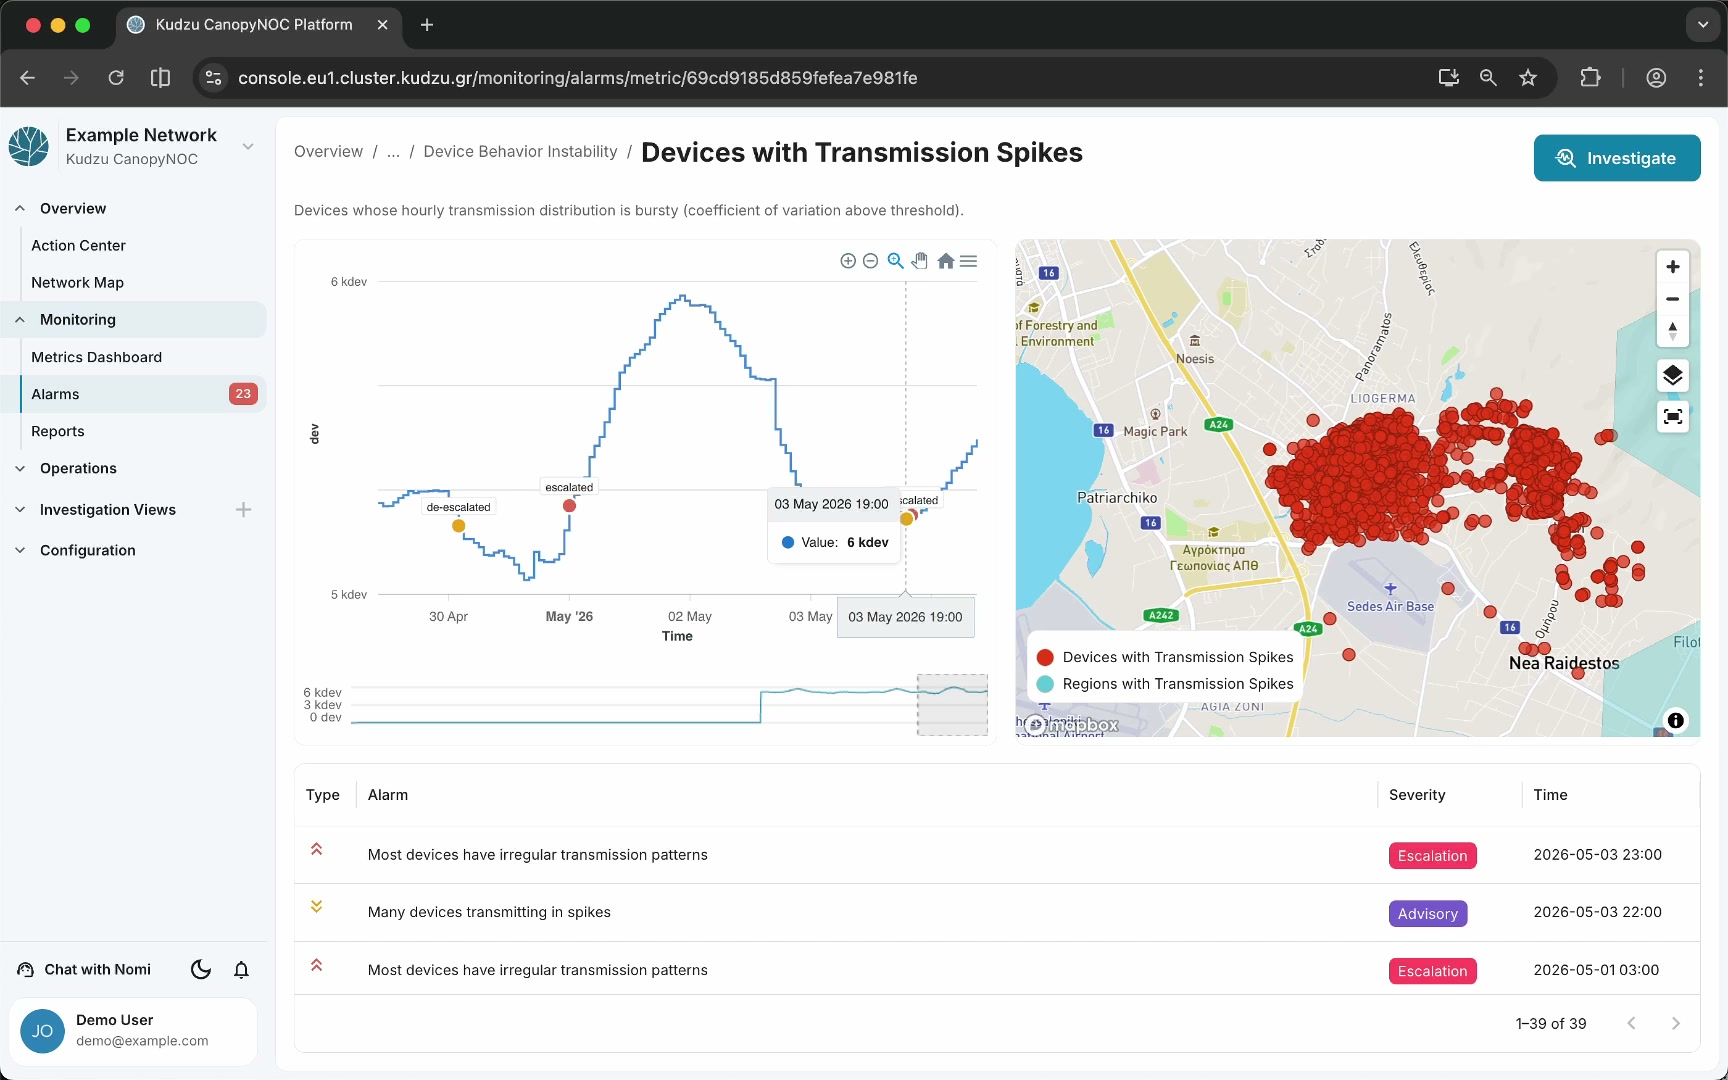The image size is (1728, 1080).
Task: Bookmark this page with star icon
Action: tap(1528, 78)
